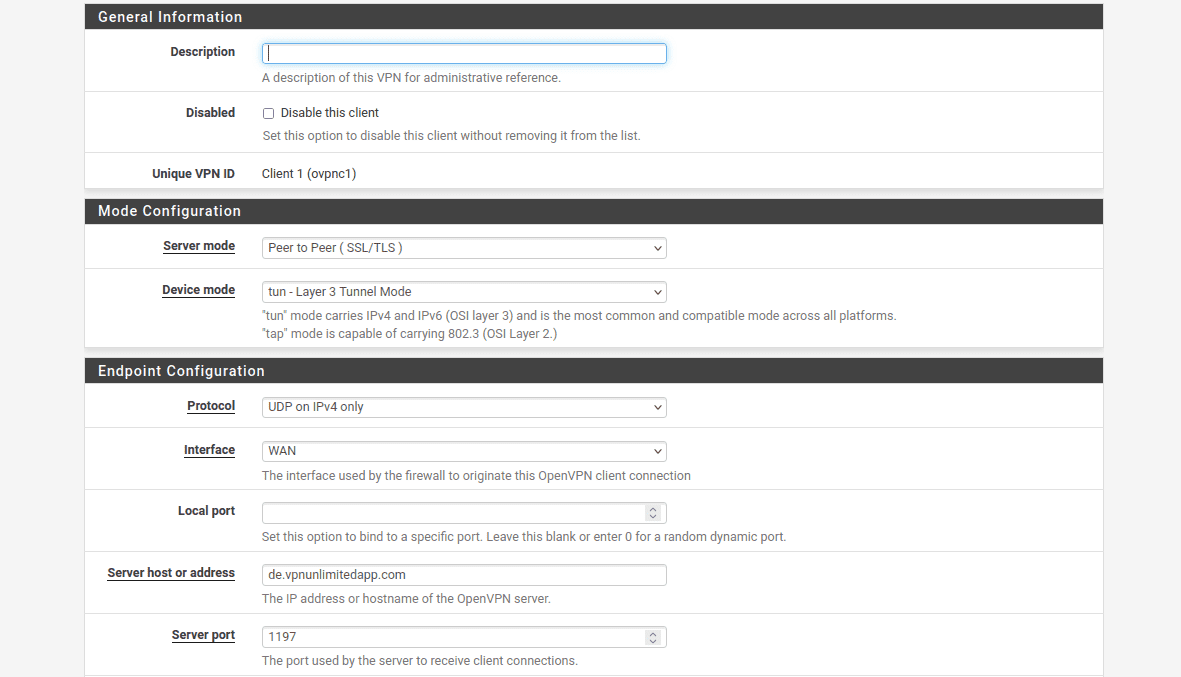Image resolution: width=1181 pixels, height=677 pixels.
Task: Click the Server host or address label
Action: tap(171, 573)
